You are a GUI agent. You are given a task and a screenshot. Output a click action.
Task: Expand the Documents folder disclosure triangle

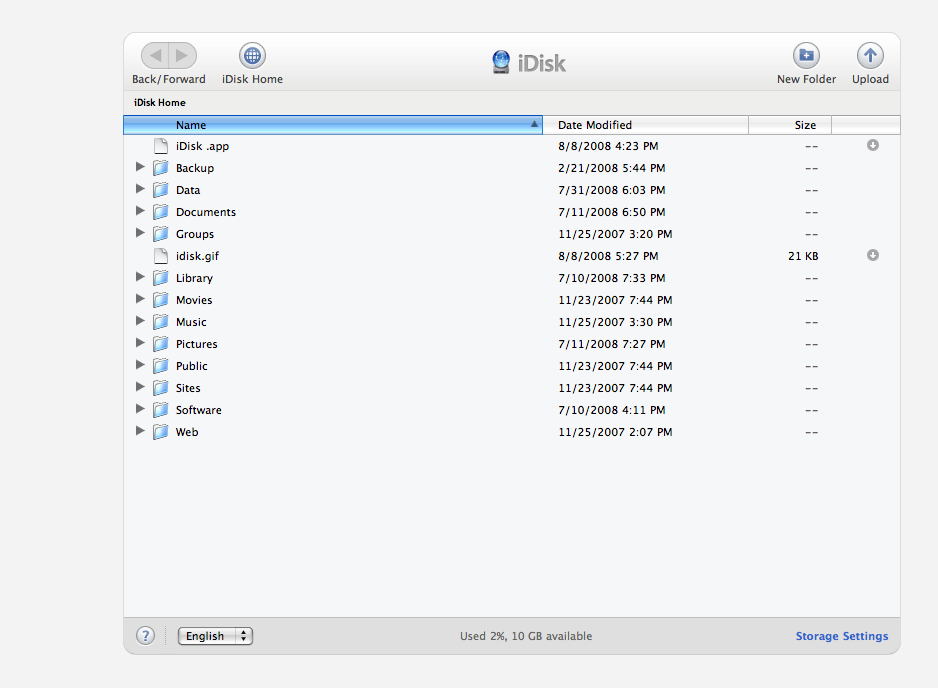140,211
